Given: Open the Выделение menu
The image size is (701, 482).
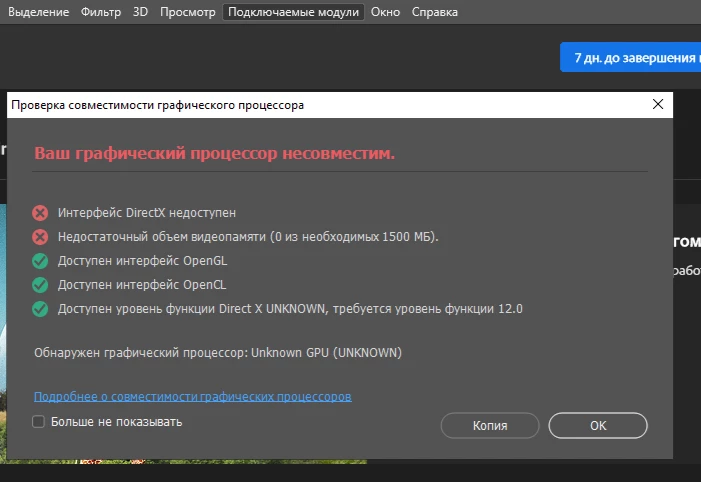Looking at the screenshot, I should [38, 12].
